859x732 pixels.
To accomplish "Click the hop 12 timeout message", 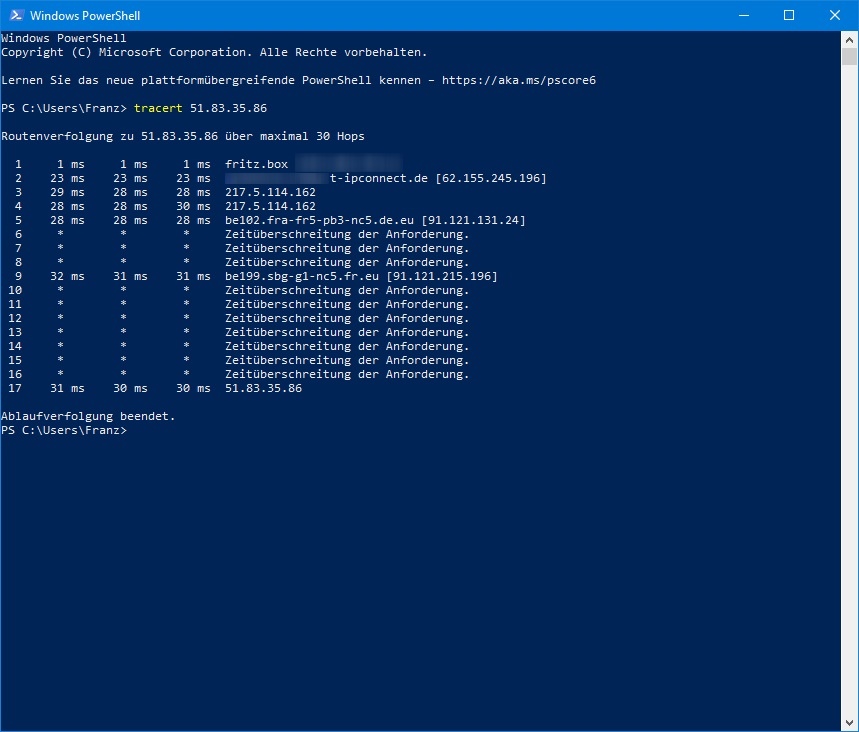I will pyautogui.click(x=347, y=318).
